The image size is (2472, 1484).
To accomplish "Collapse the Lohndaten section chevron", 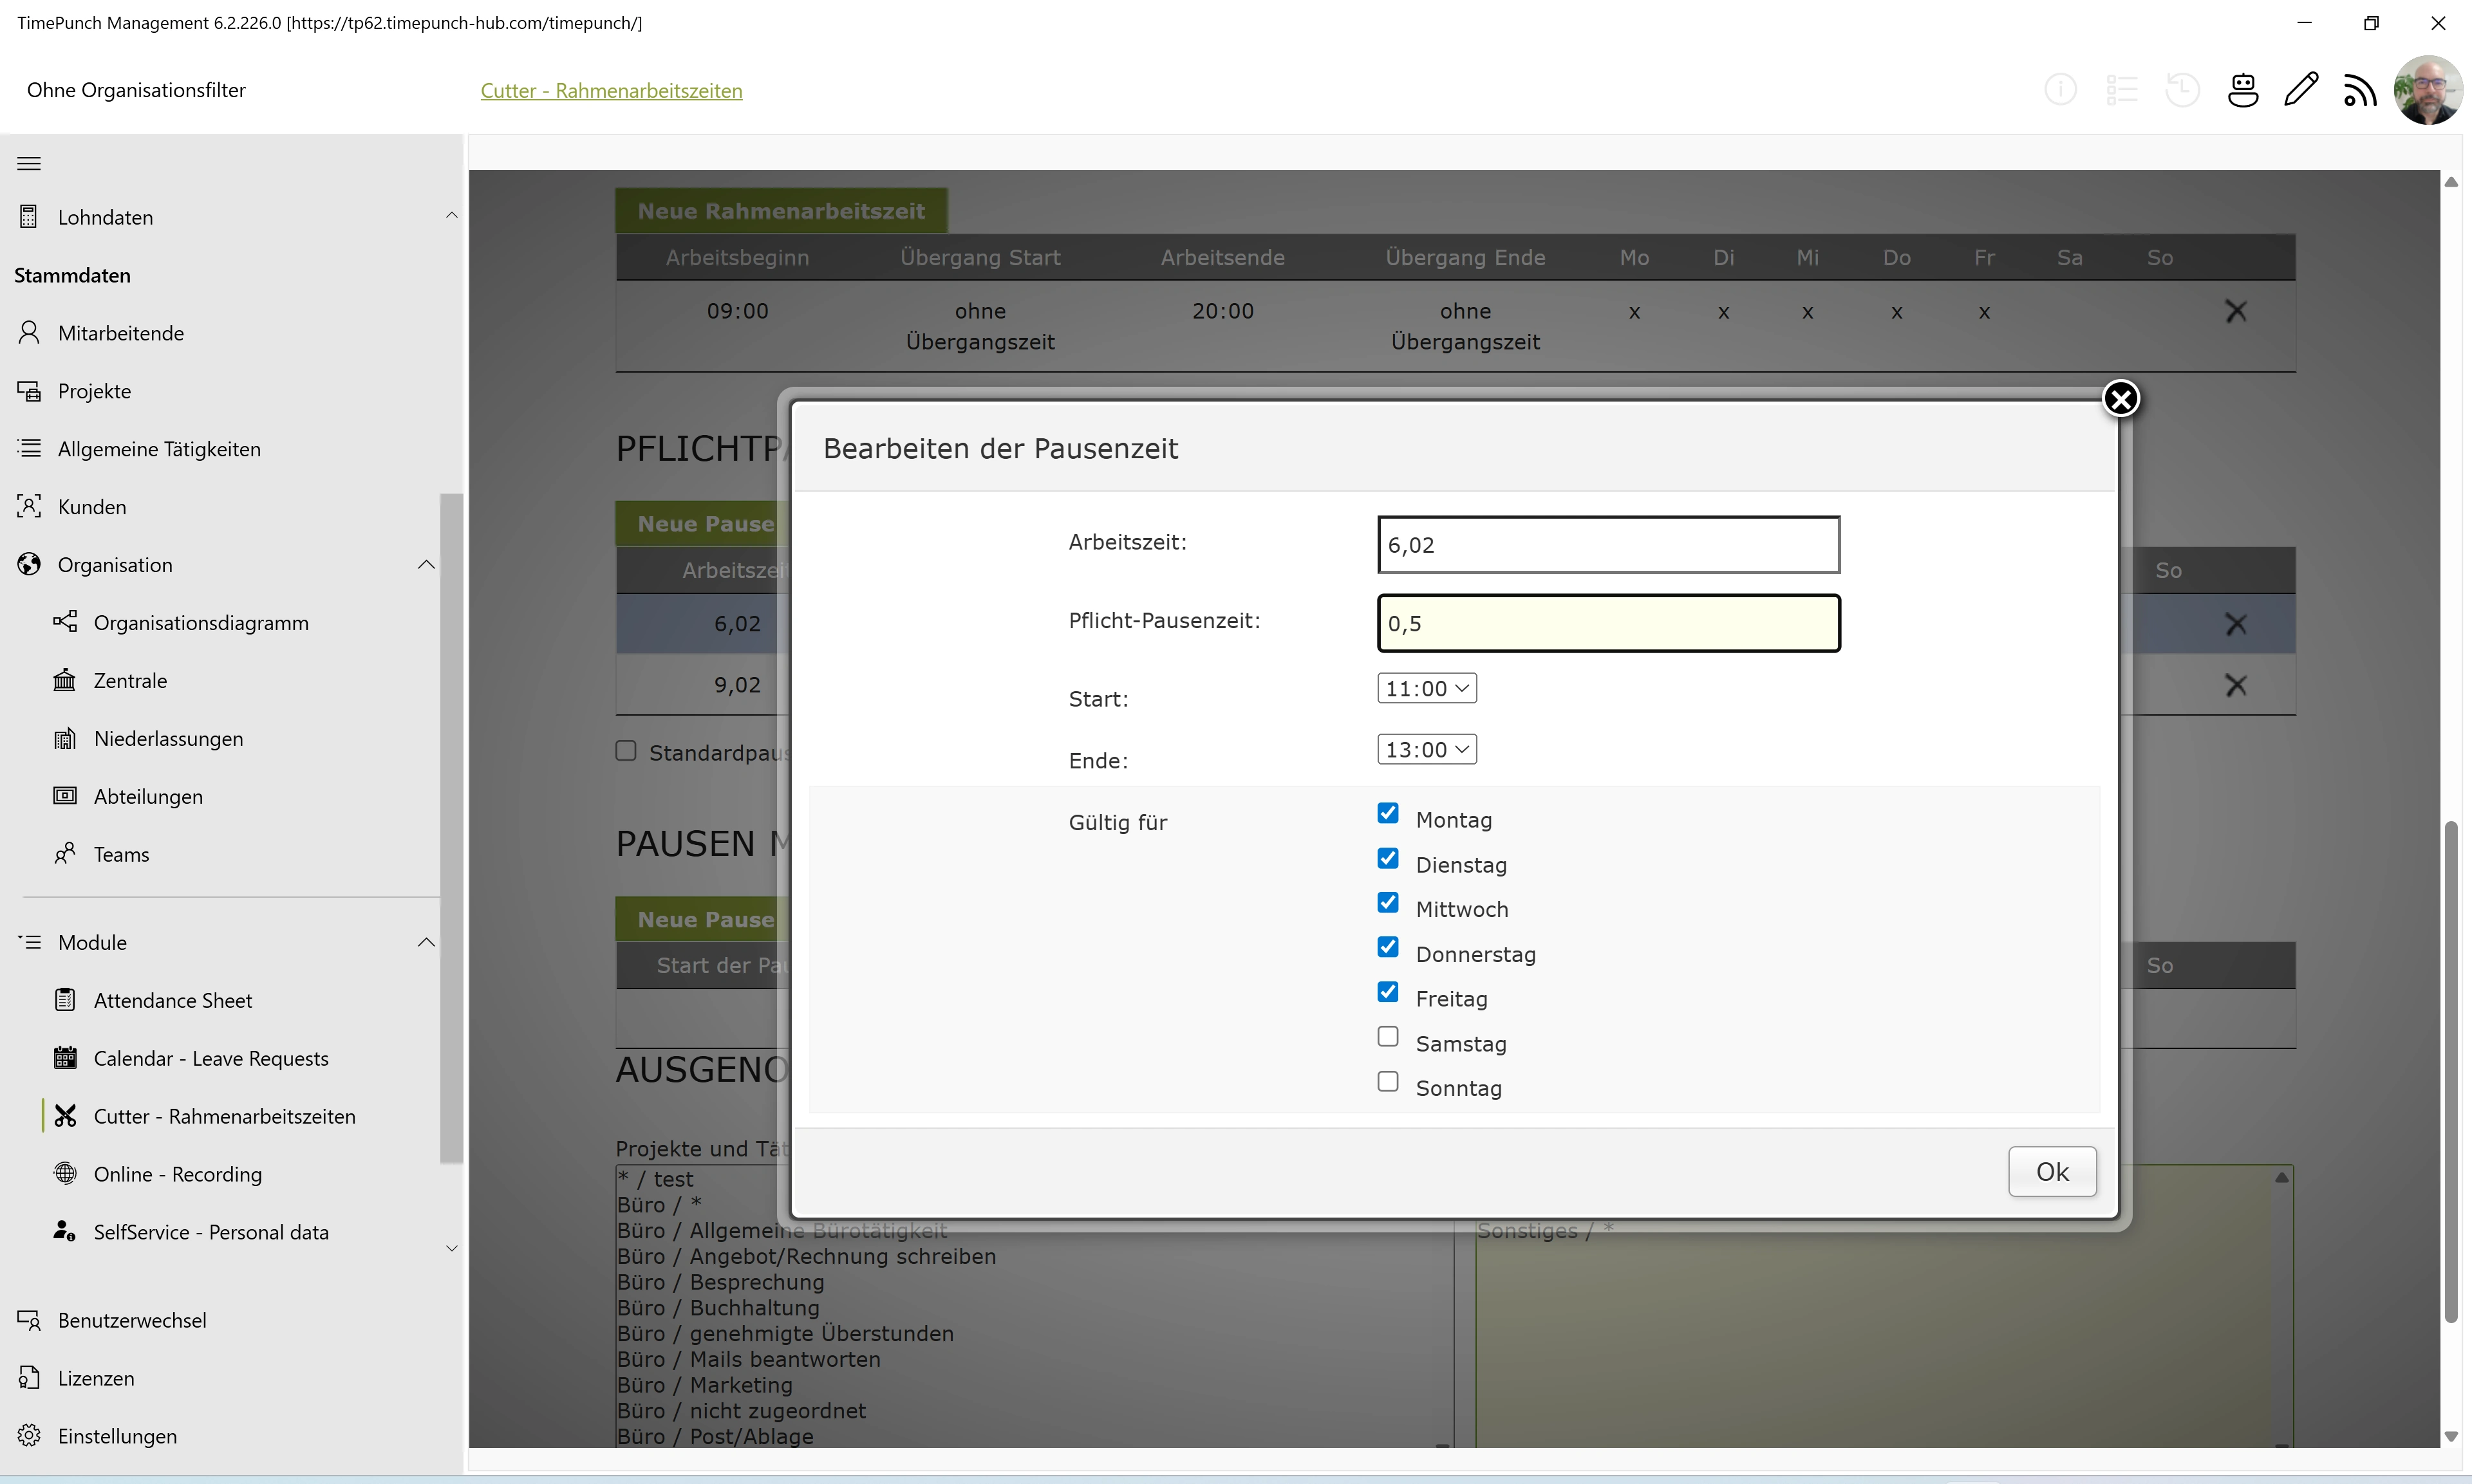I will pyautogui.click(x=452, y=215).
